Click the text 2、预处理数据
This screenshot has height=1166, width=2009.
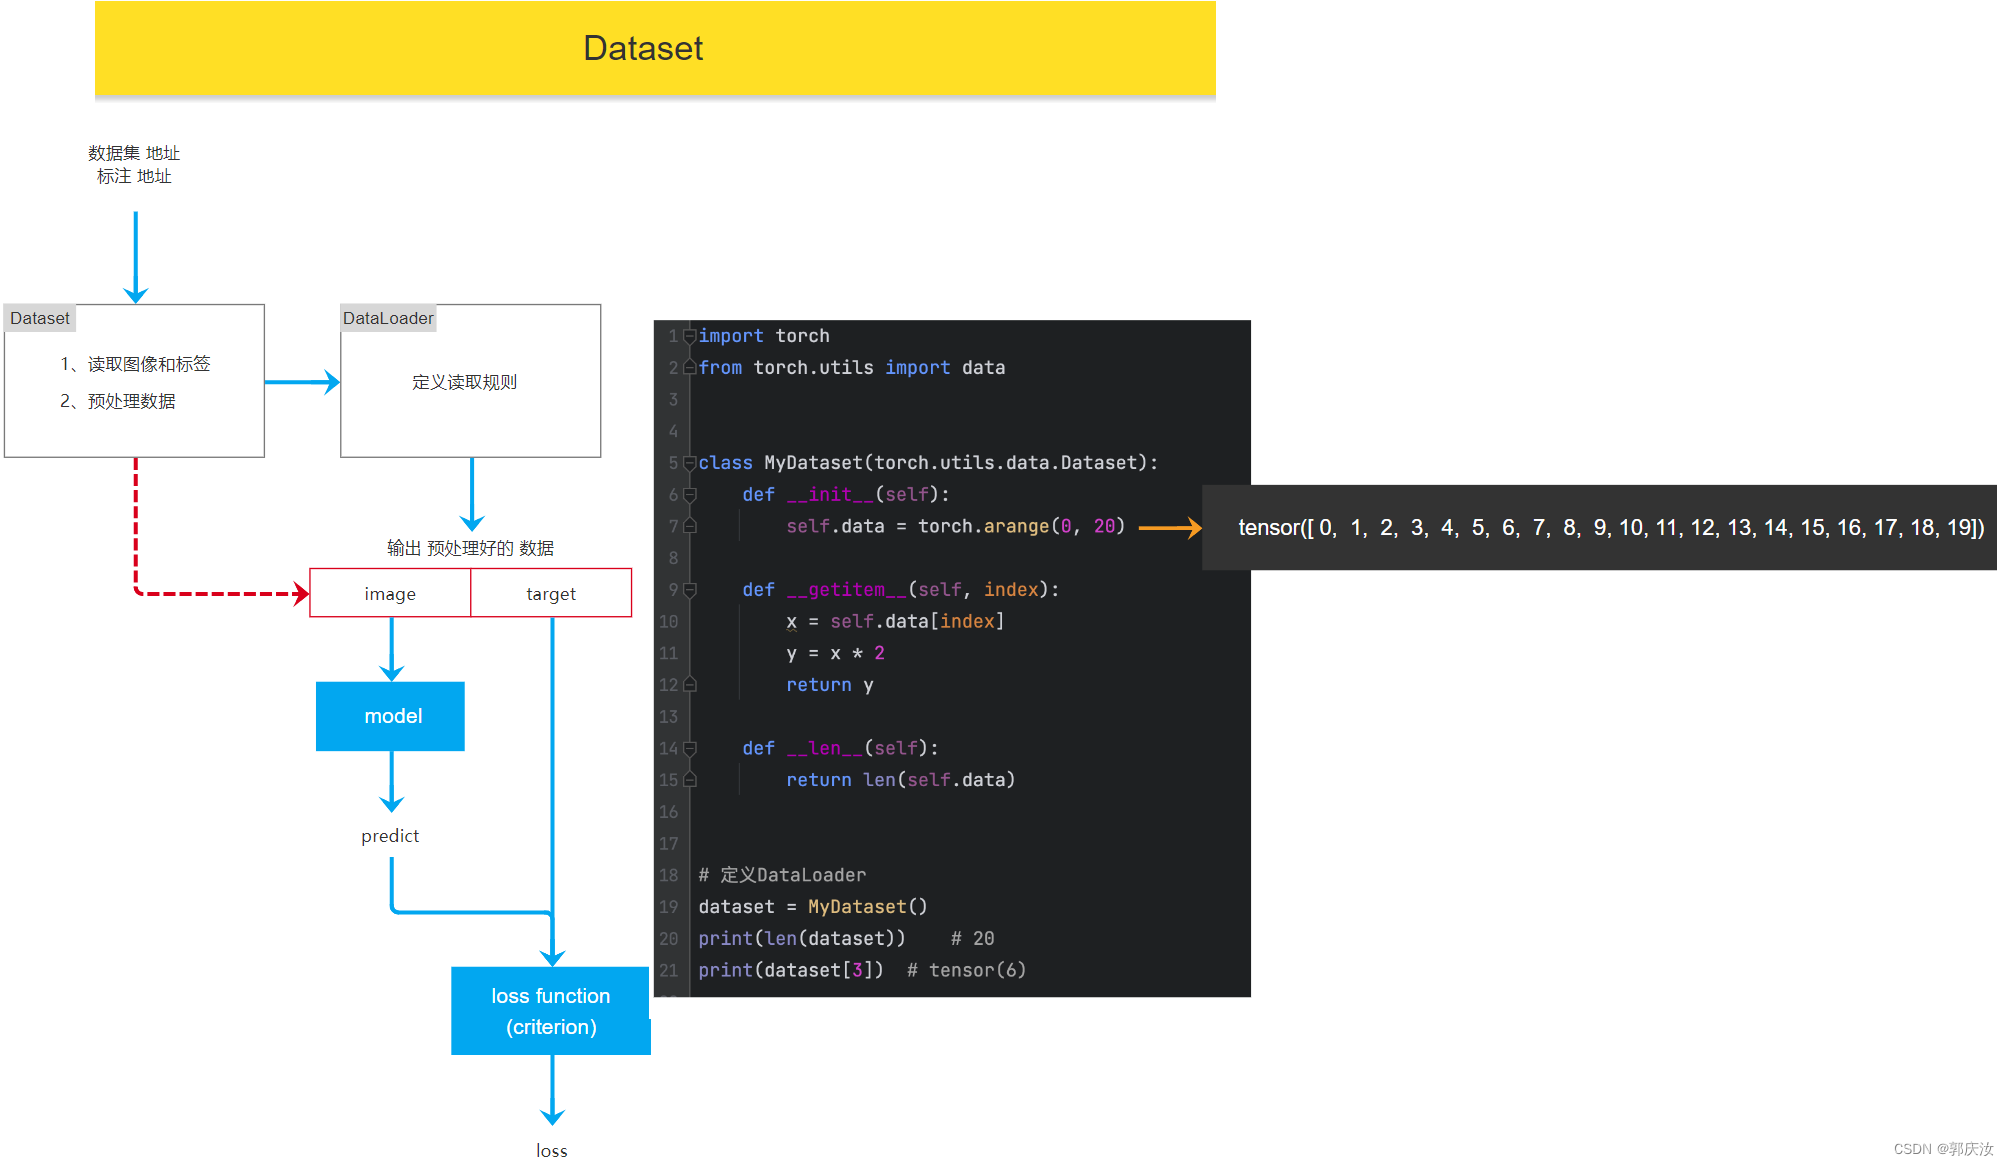click(117, 401)
